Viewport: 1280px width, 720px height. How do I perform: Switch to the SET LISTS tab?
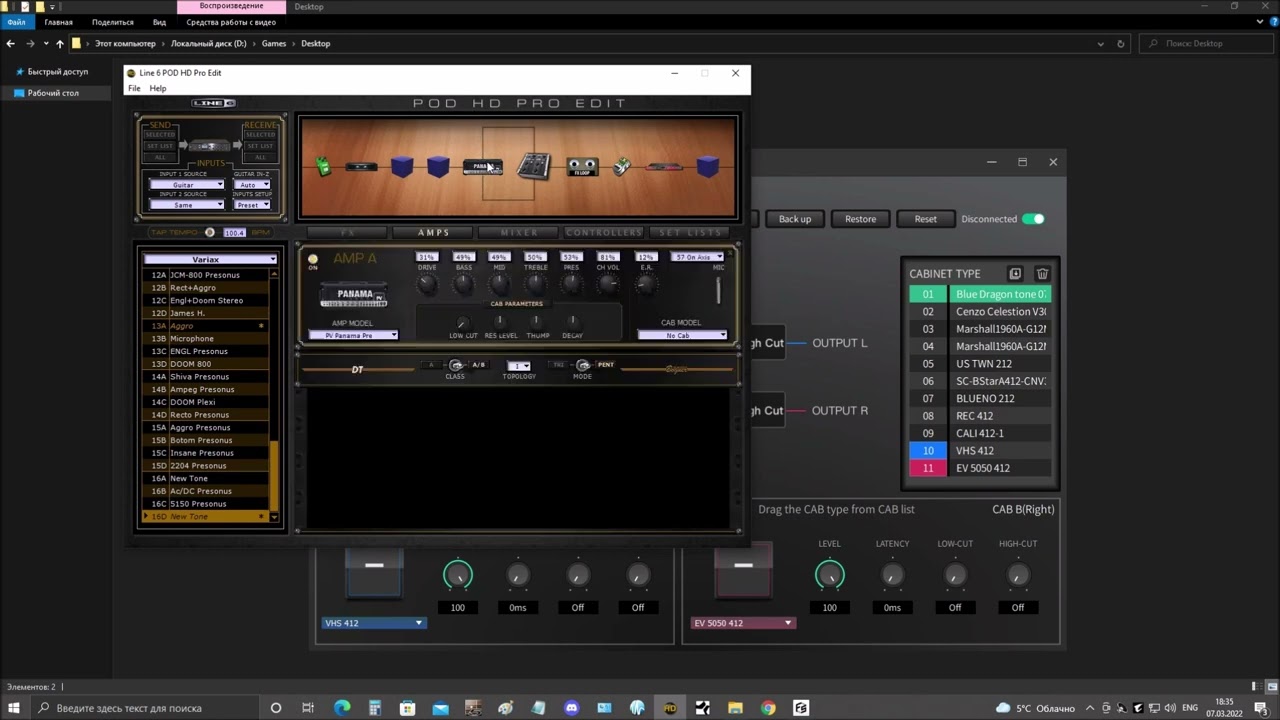(690, 232)
